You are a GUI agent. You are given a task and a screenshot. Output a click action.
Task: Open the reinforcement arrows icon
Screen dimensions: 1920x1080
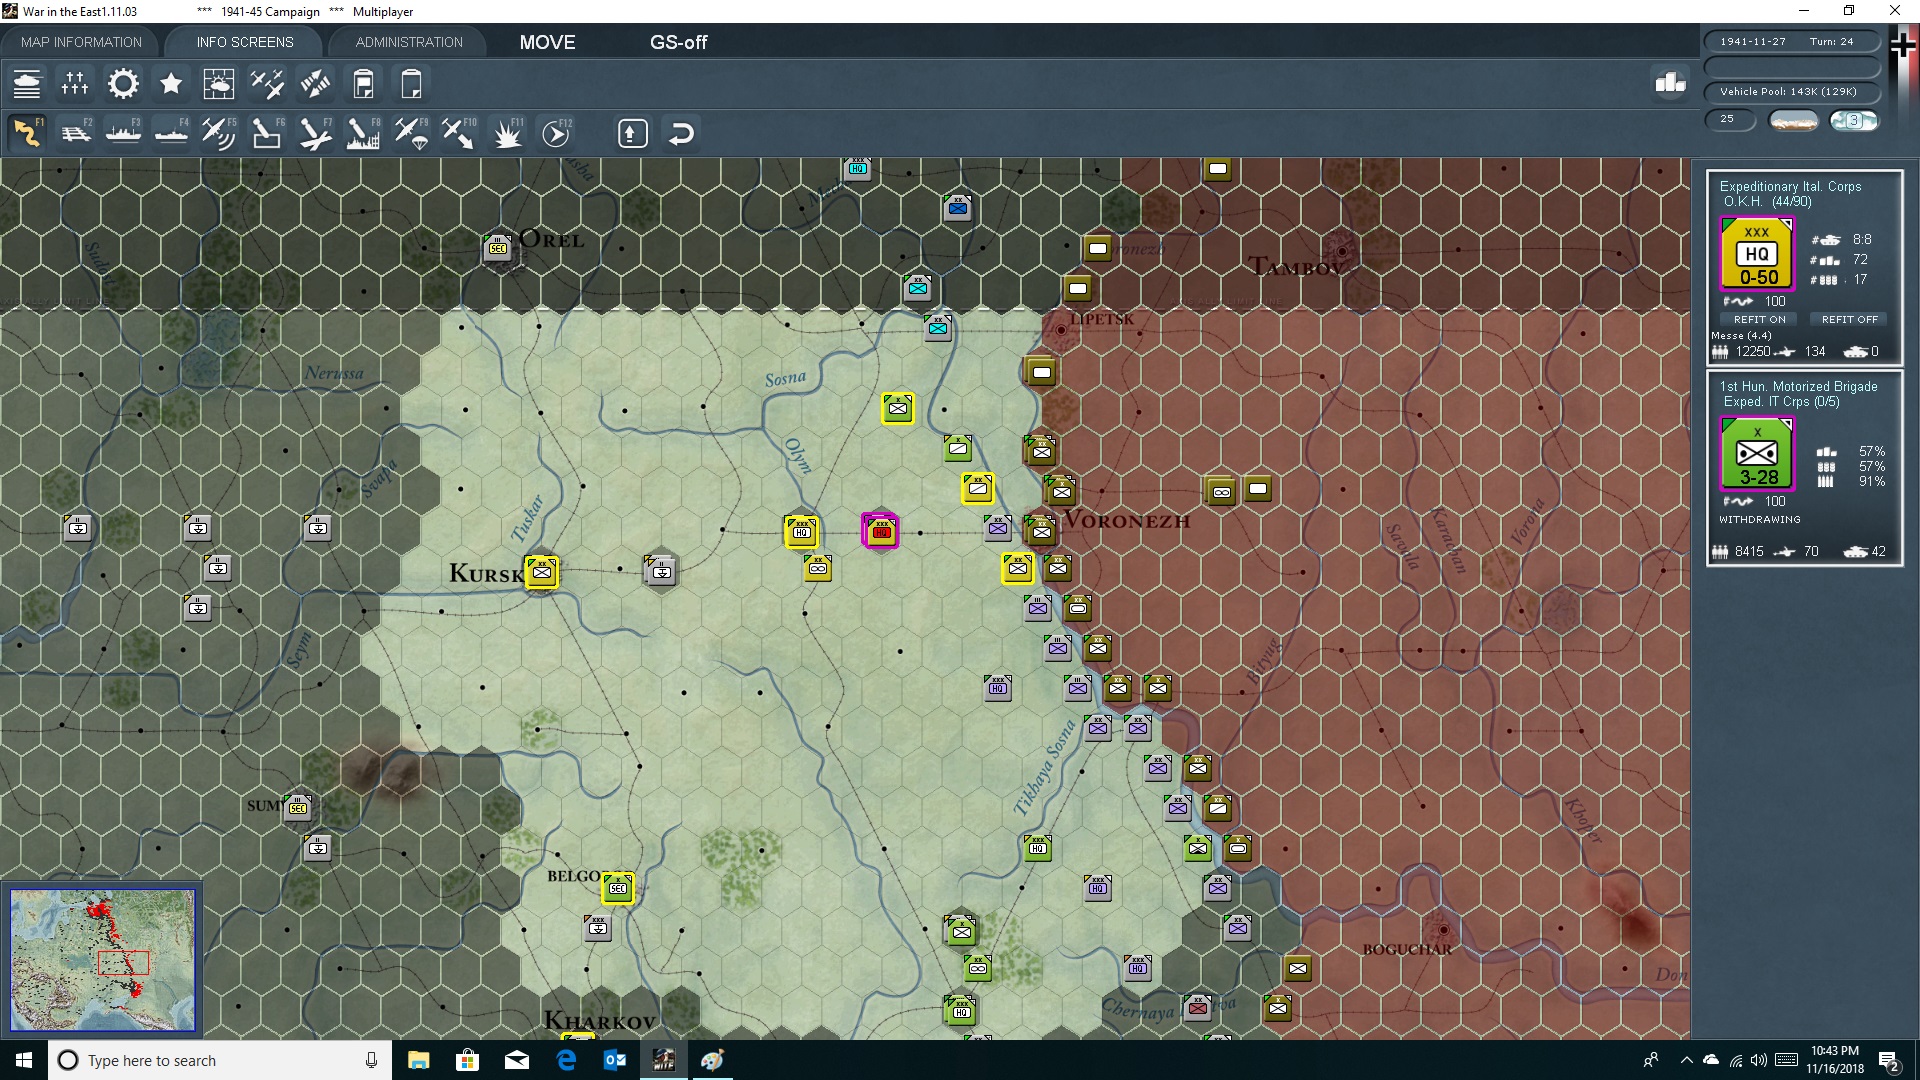click(315, 84)
